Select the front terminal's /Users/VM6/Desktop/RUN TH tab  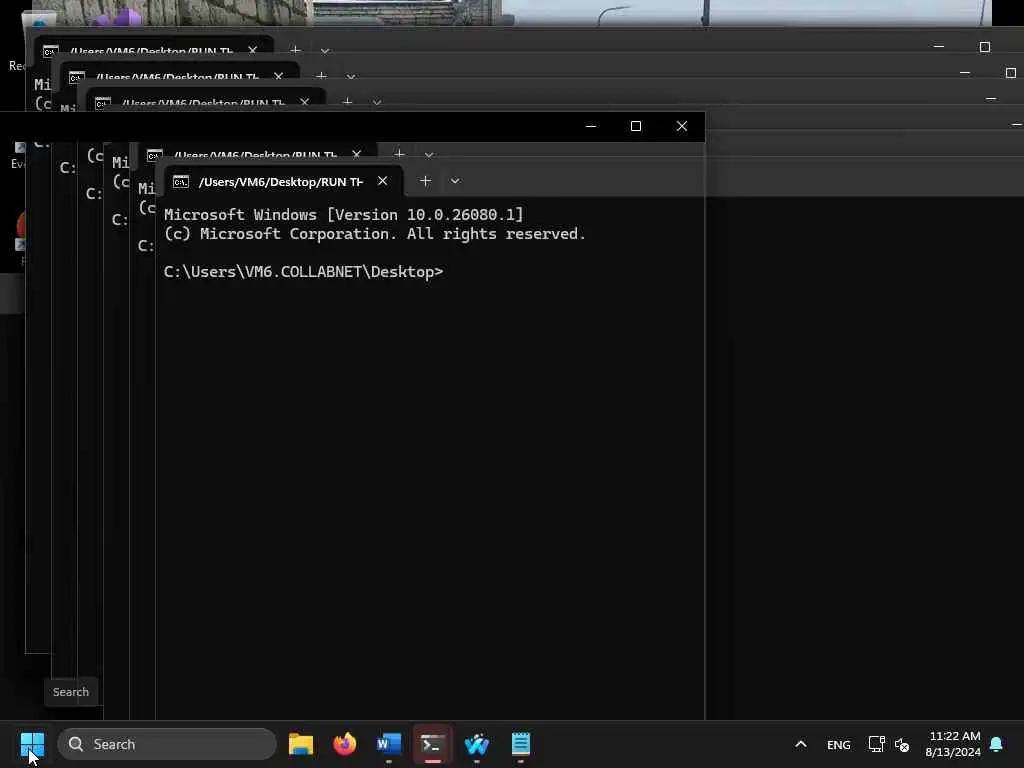[x=283, y=182]
